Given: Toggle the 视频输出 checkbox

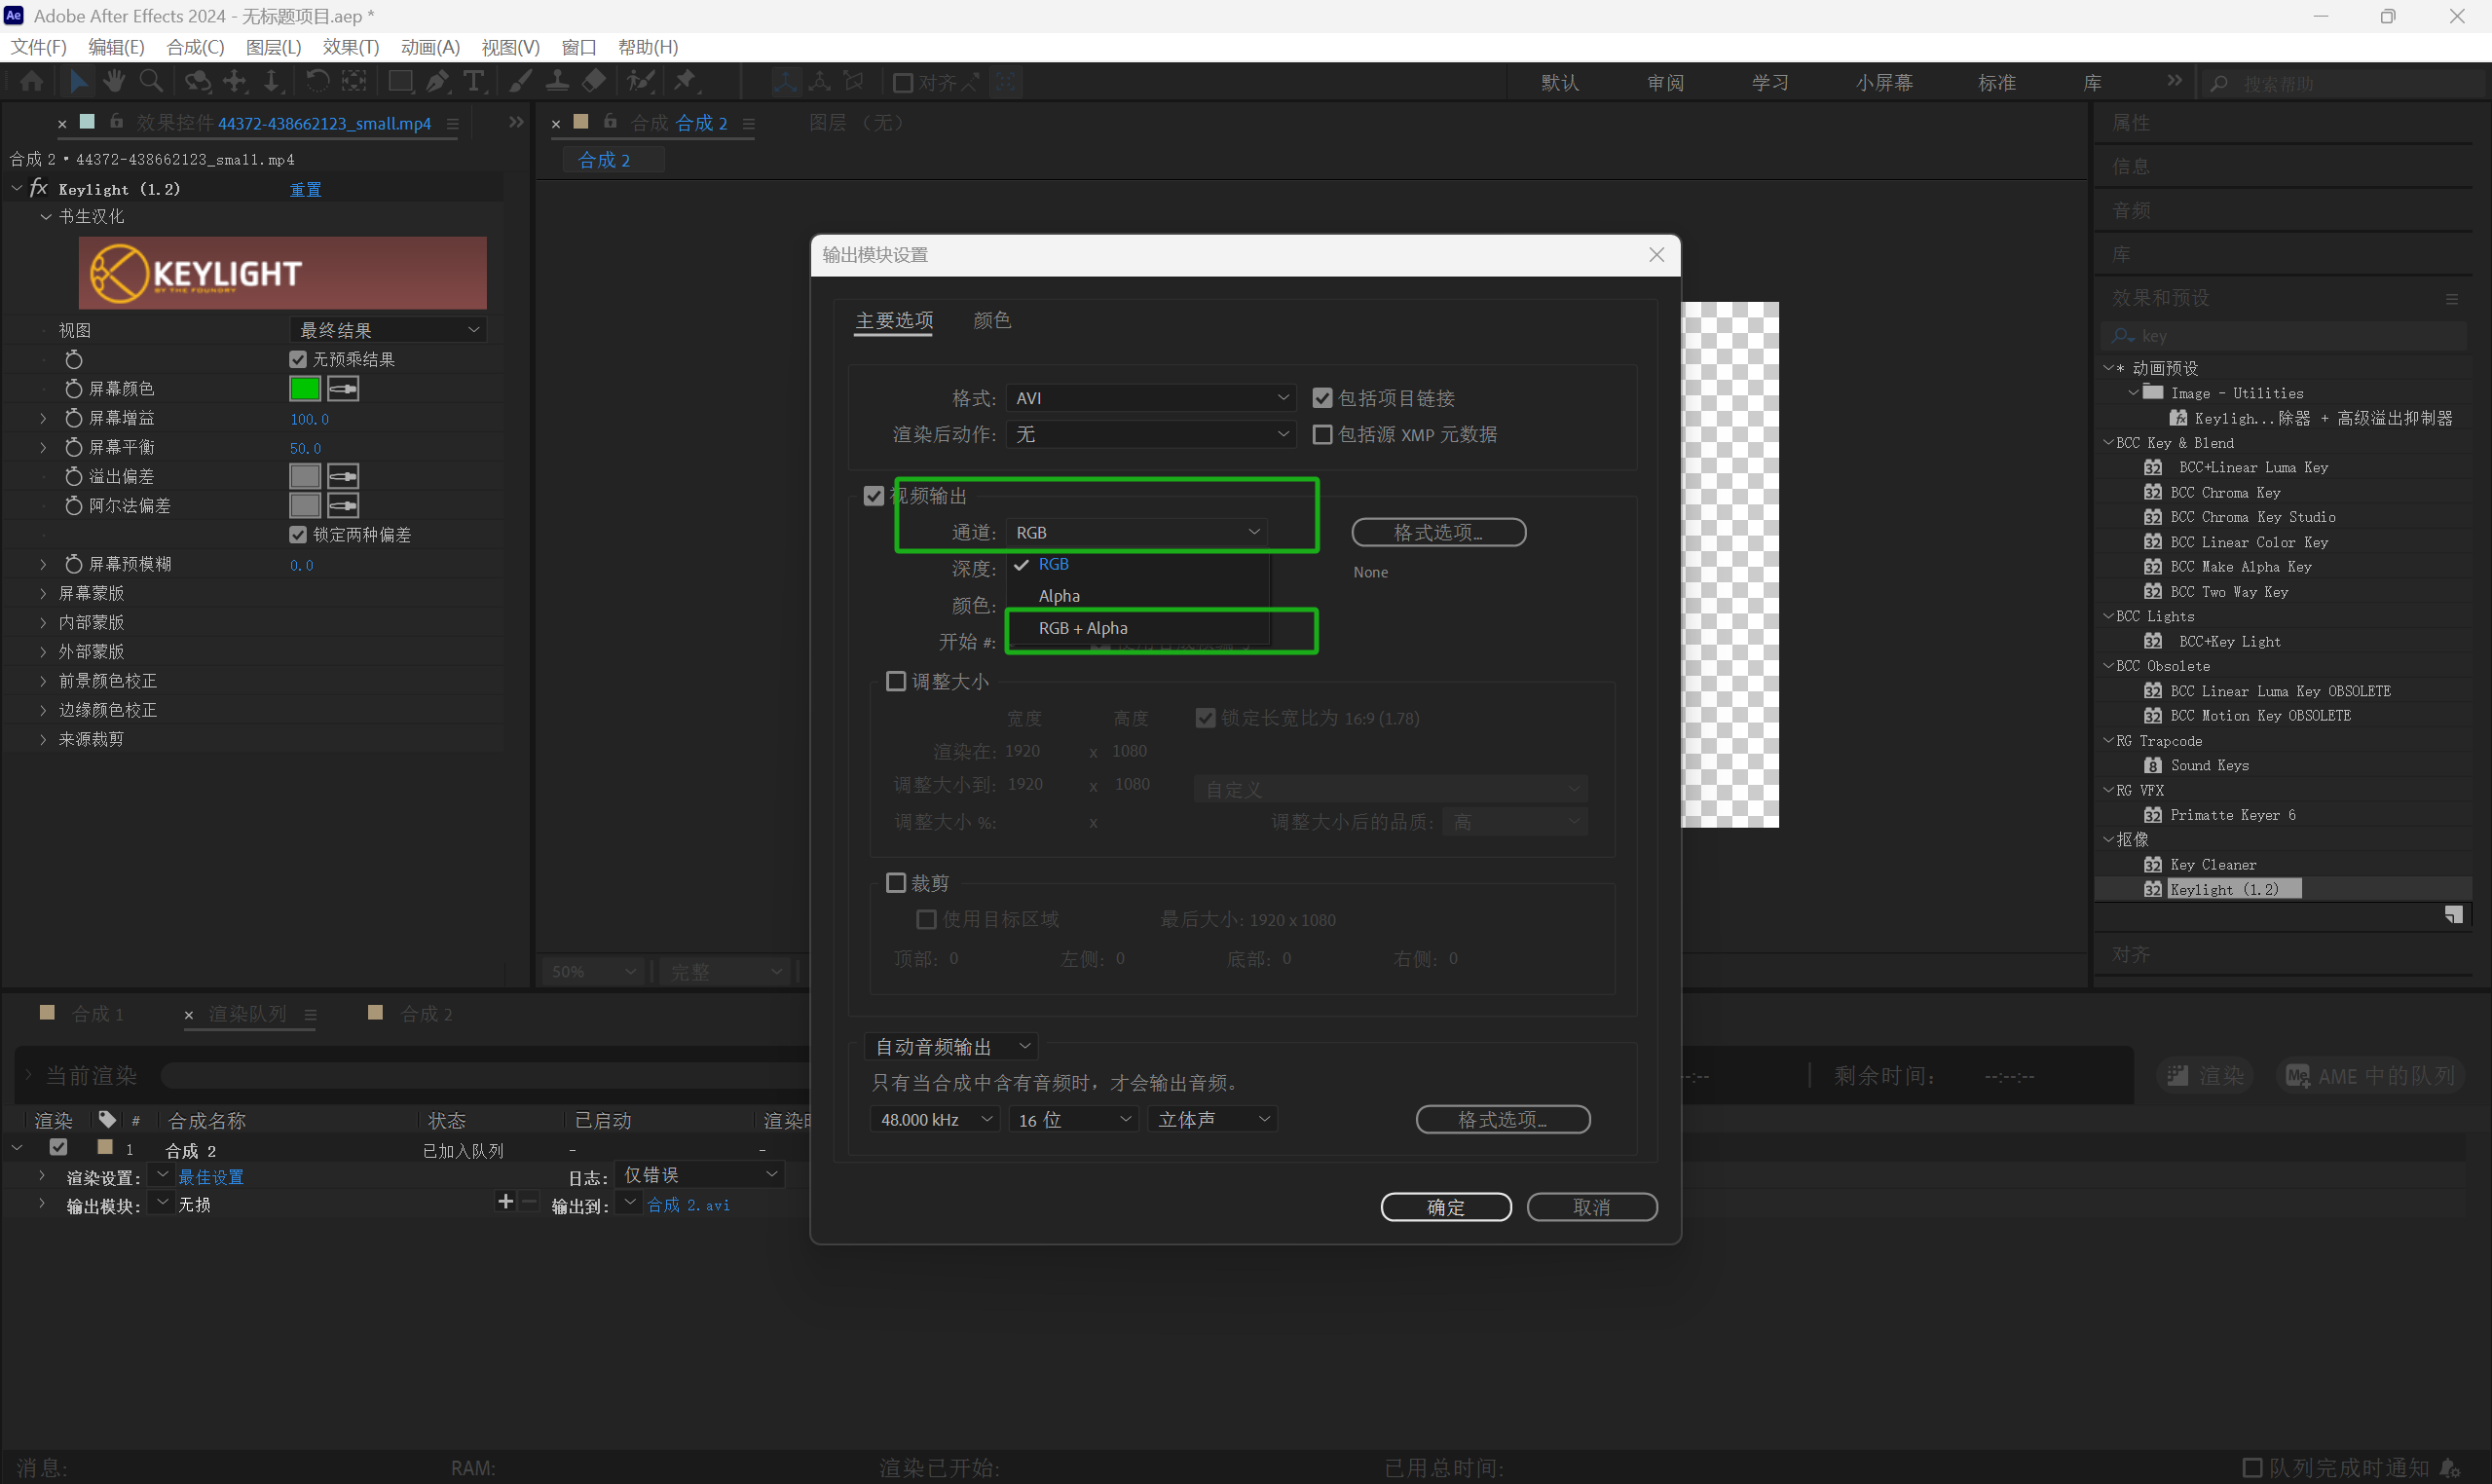Looking at the screenshot, I should [x=874, y=496].
